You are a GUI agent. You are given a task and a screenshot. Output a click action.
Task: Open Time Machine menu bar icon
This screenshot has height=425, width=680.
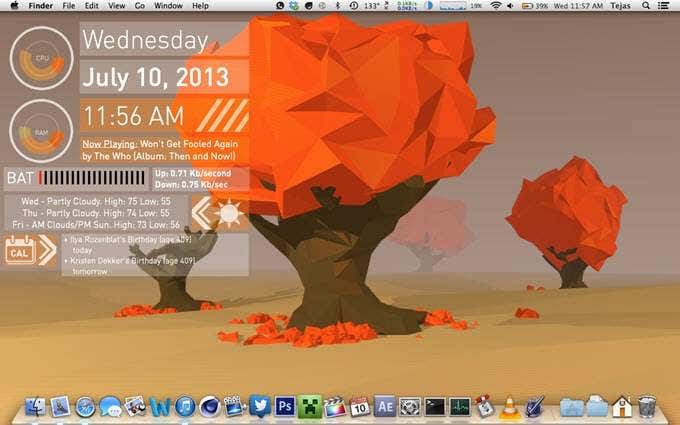pyautogui.click(x=353, y=6)
